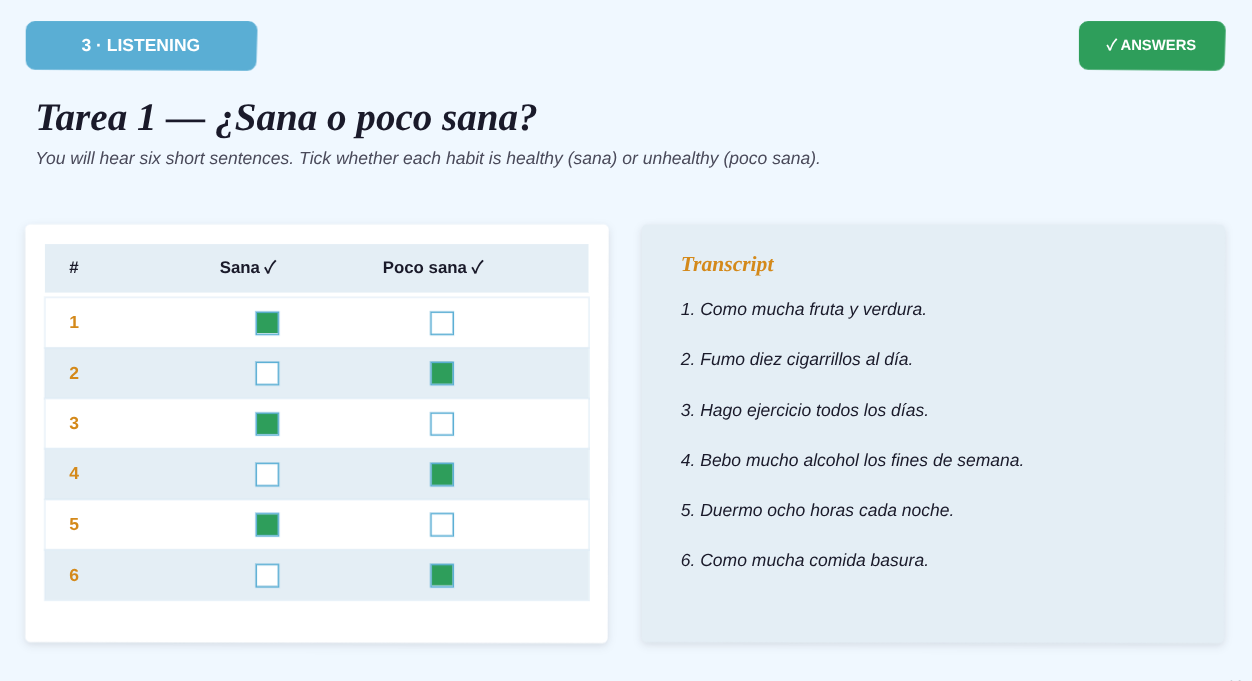Click transcript line 'Fumo diez cigarrillos al día'
This screenshot has width=1252, height=681.
pyautogui.click(x=797, y=359)
